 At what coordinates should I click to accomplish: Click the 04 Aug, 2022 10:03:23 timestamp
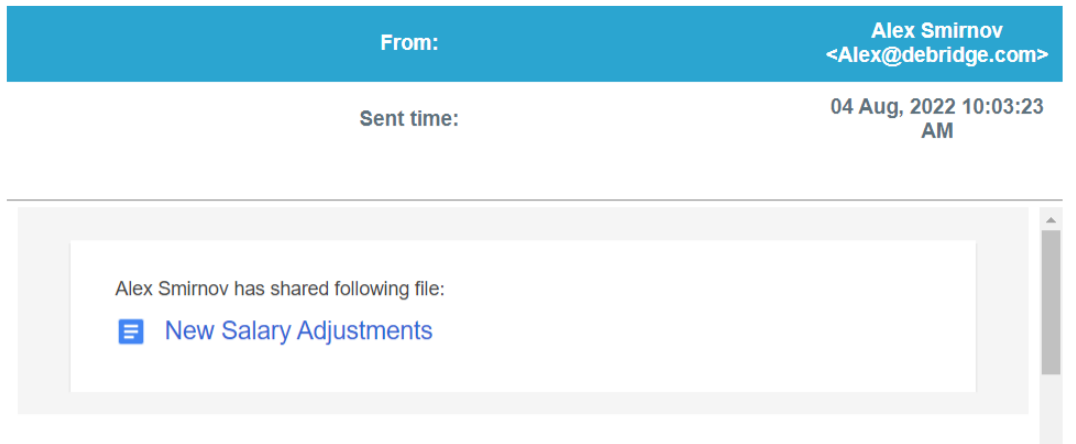pyautogui.click(x=937, y=107)
